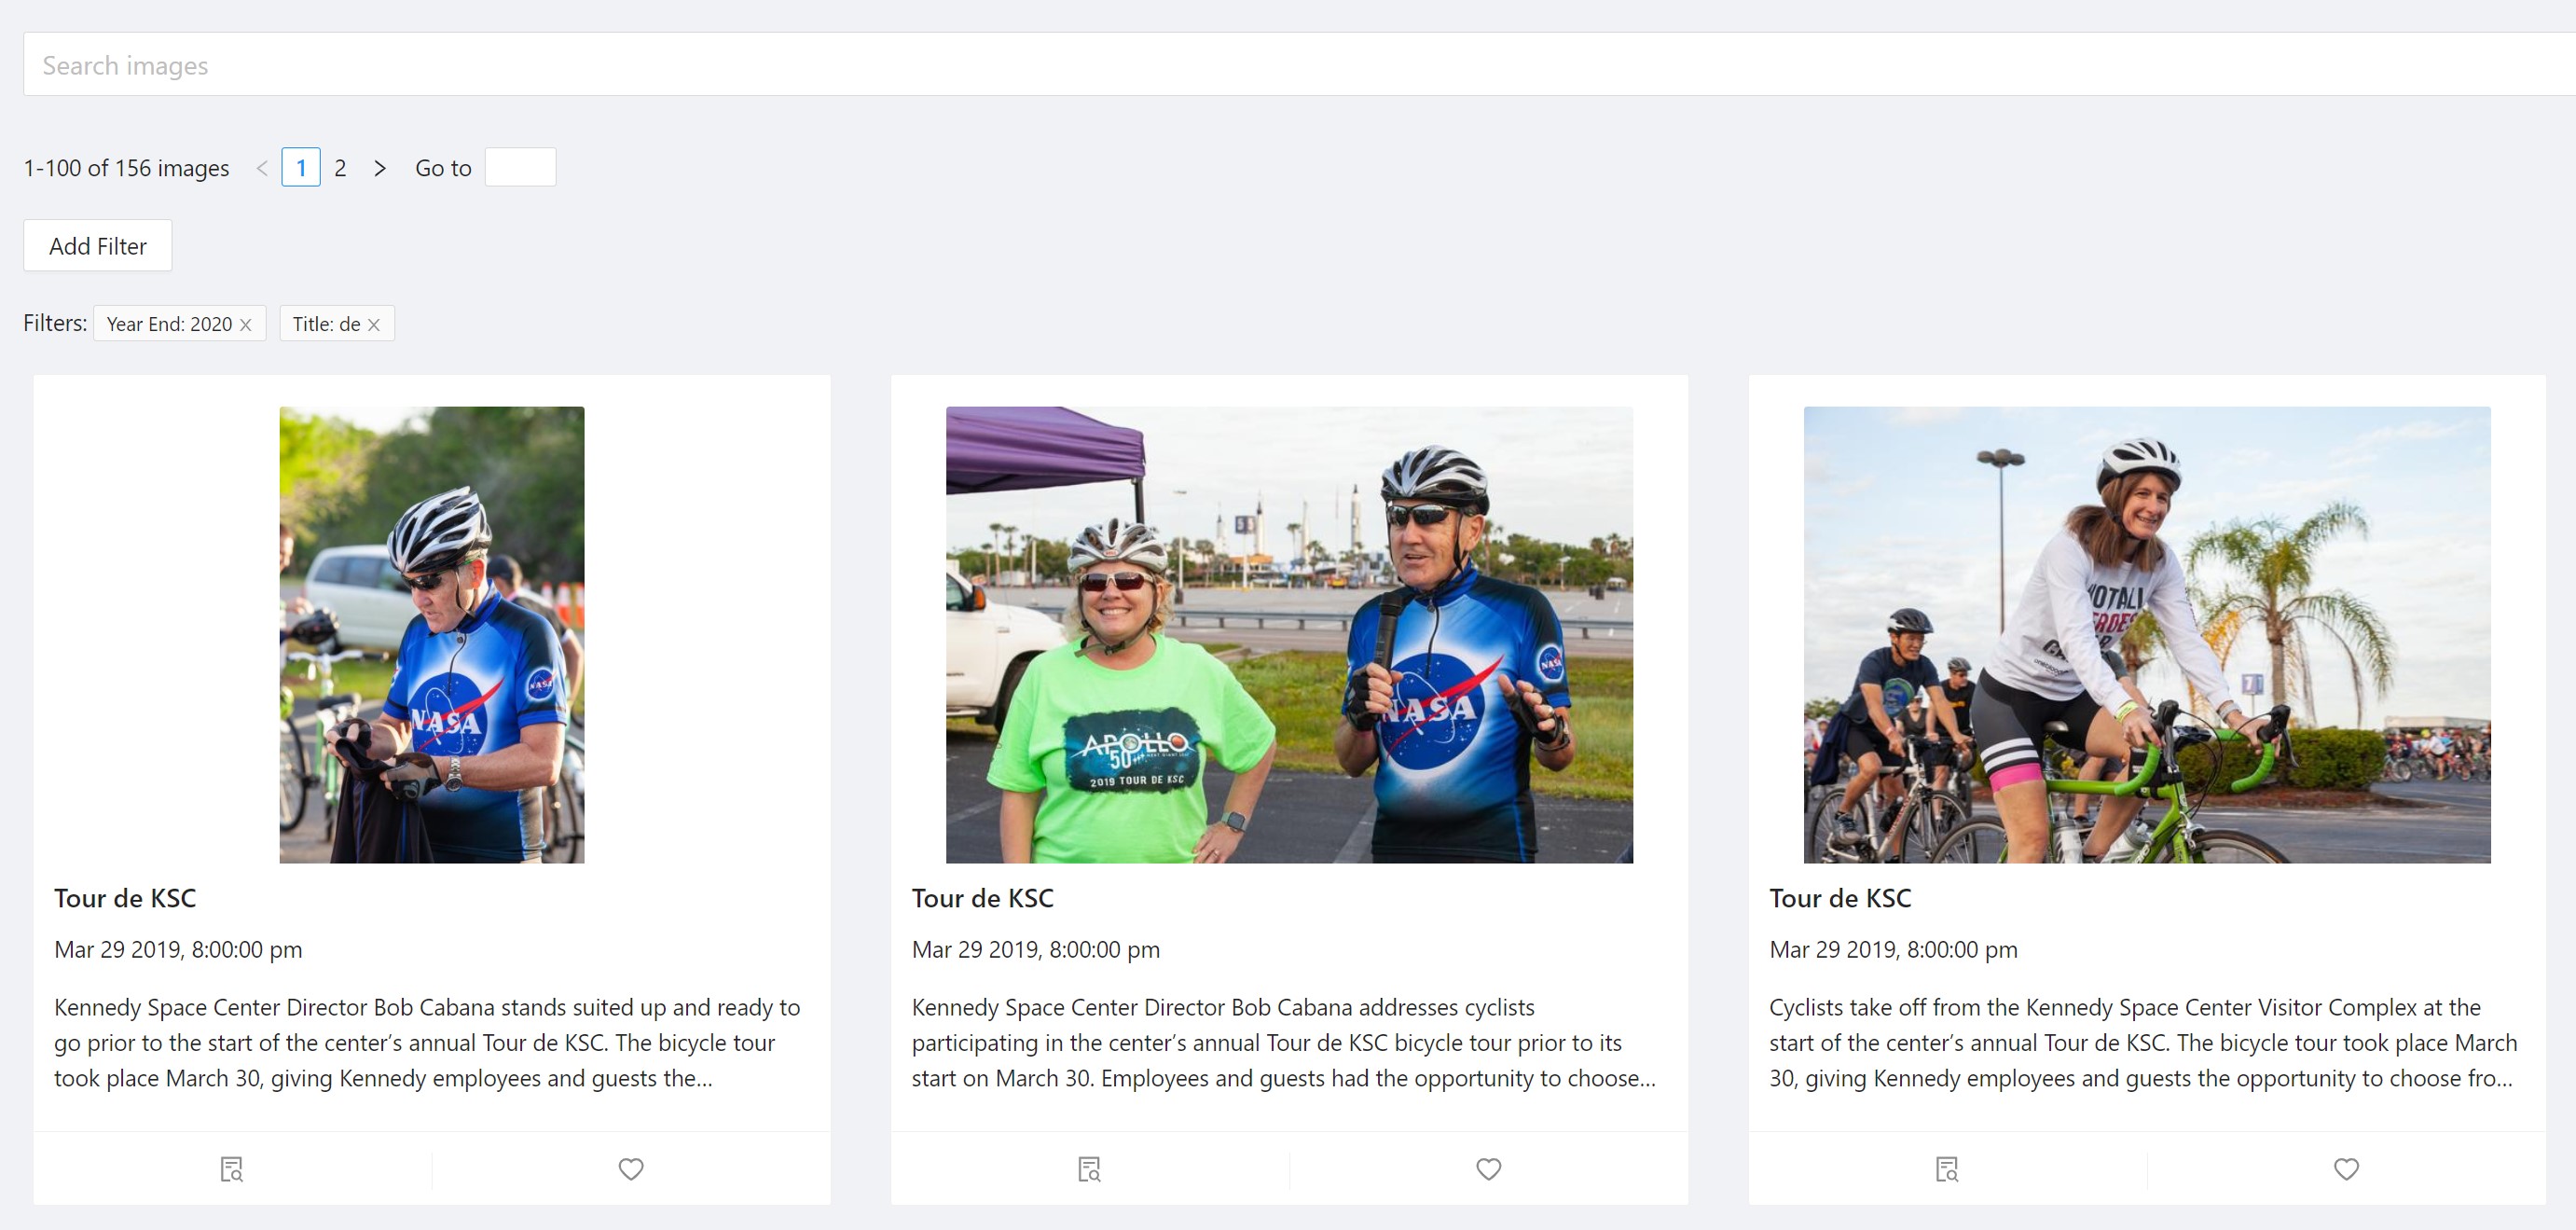Toggle the heart icon on the middle card

tap(1489, 1169)
